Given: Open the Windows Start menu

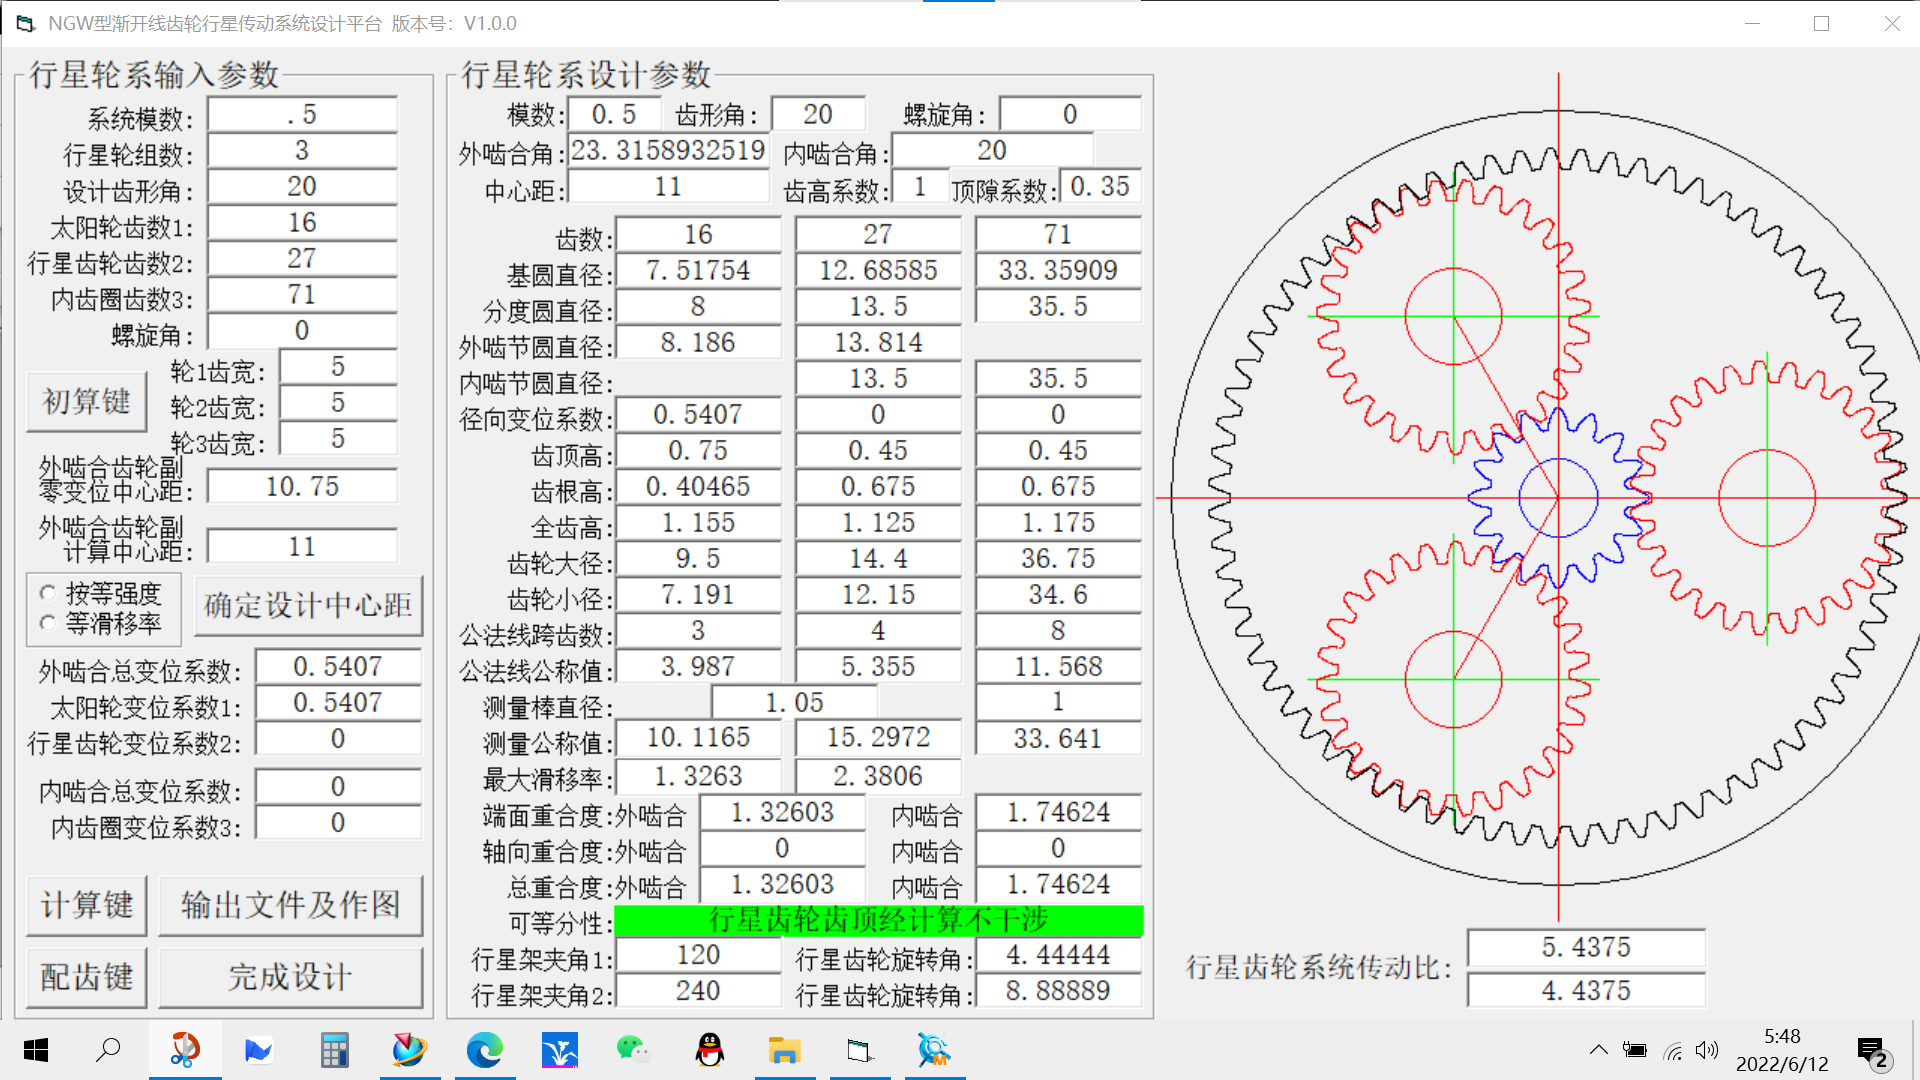Looking at the screenshot, I should [x=36, y=1050].
